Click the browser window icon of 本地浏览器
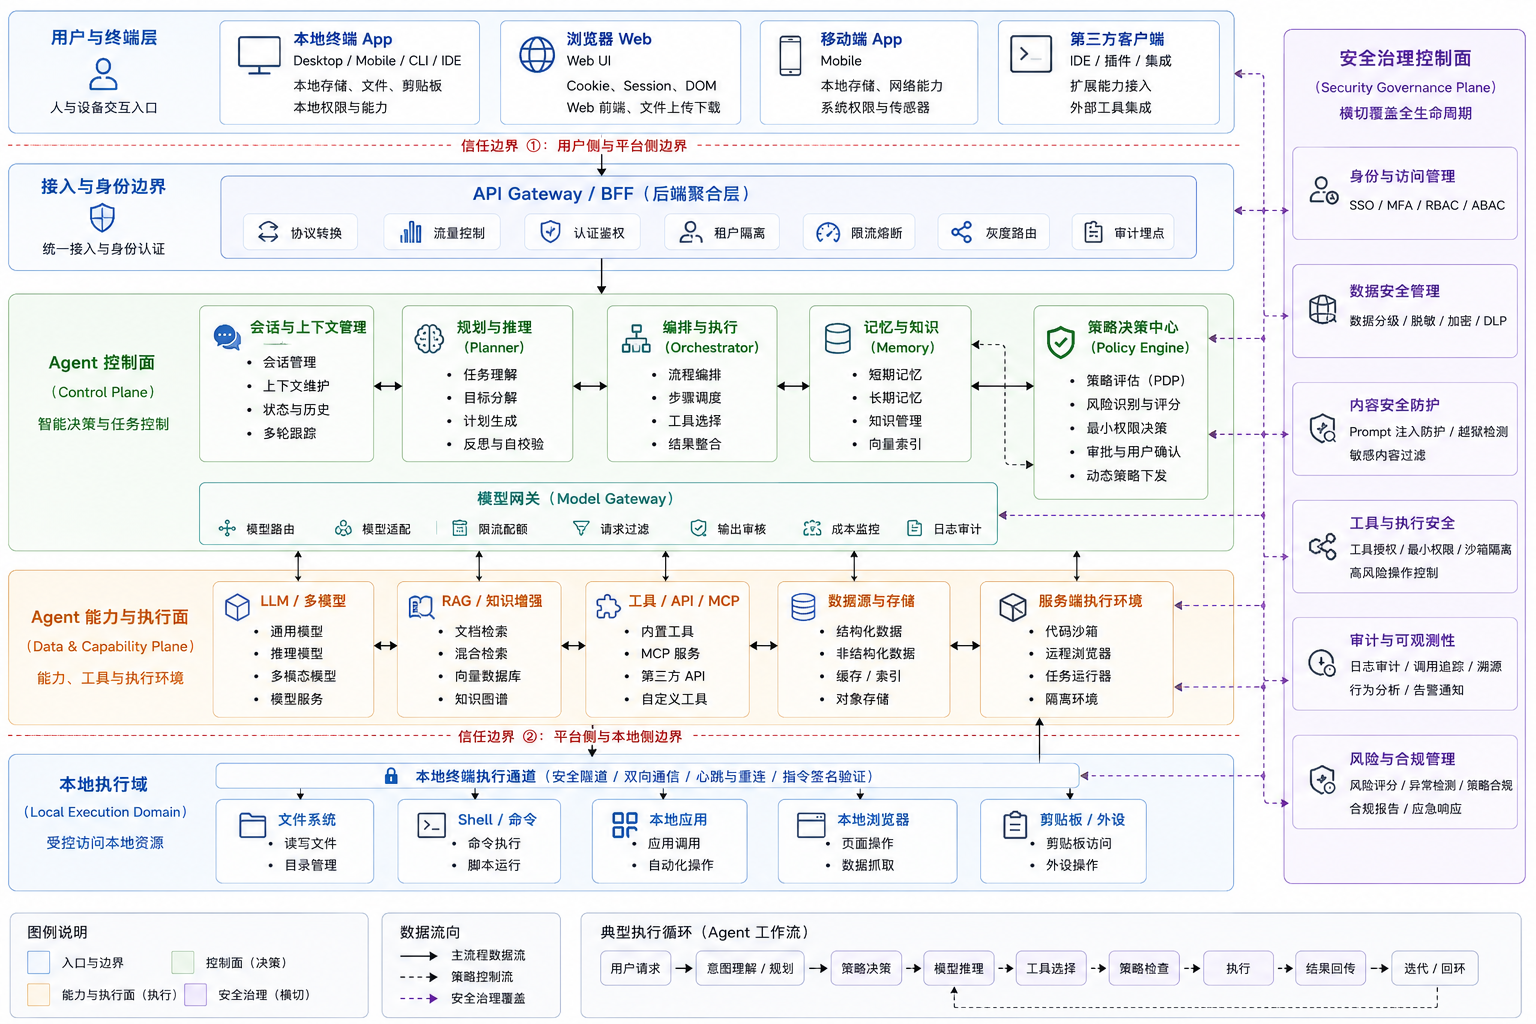Image resolution: width=1536 pixels, height=1024 pixels. click(811, 825)
